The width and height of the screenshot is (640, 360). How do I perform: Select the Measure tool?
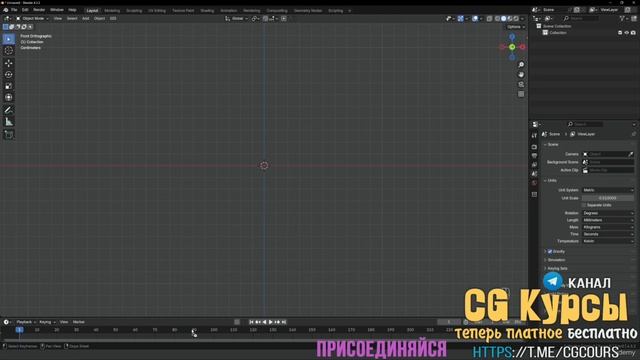9,122
